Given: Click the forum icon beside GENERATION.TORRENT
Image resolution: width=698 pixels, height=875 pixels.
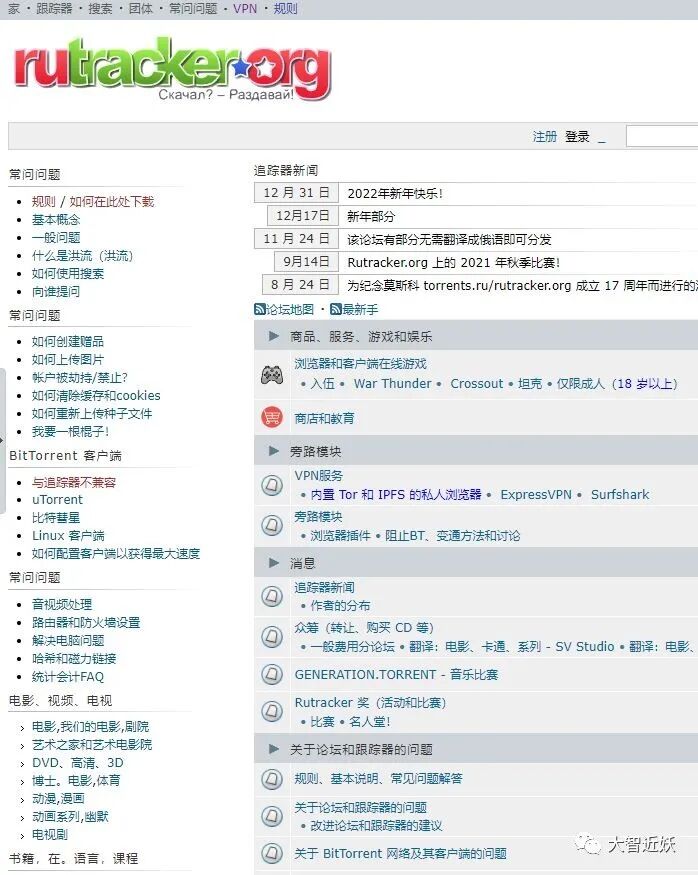Looking at the screenshot, I should click(272, 674).
